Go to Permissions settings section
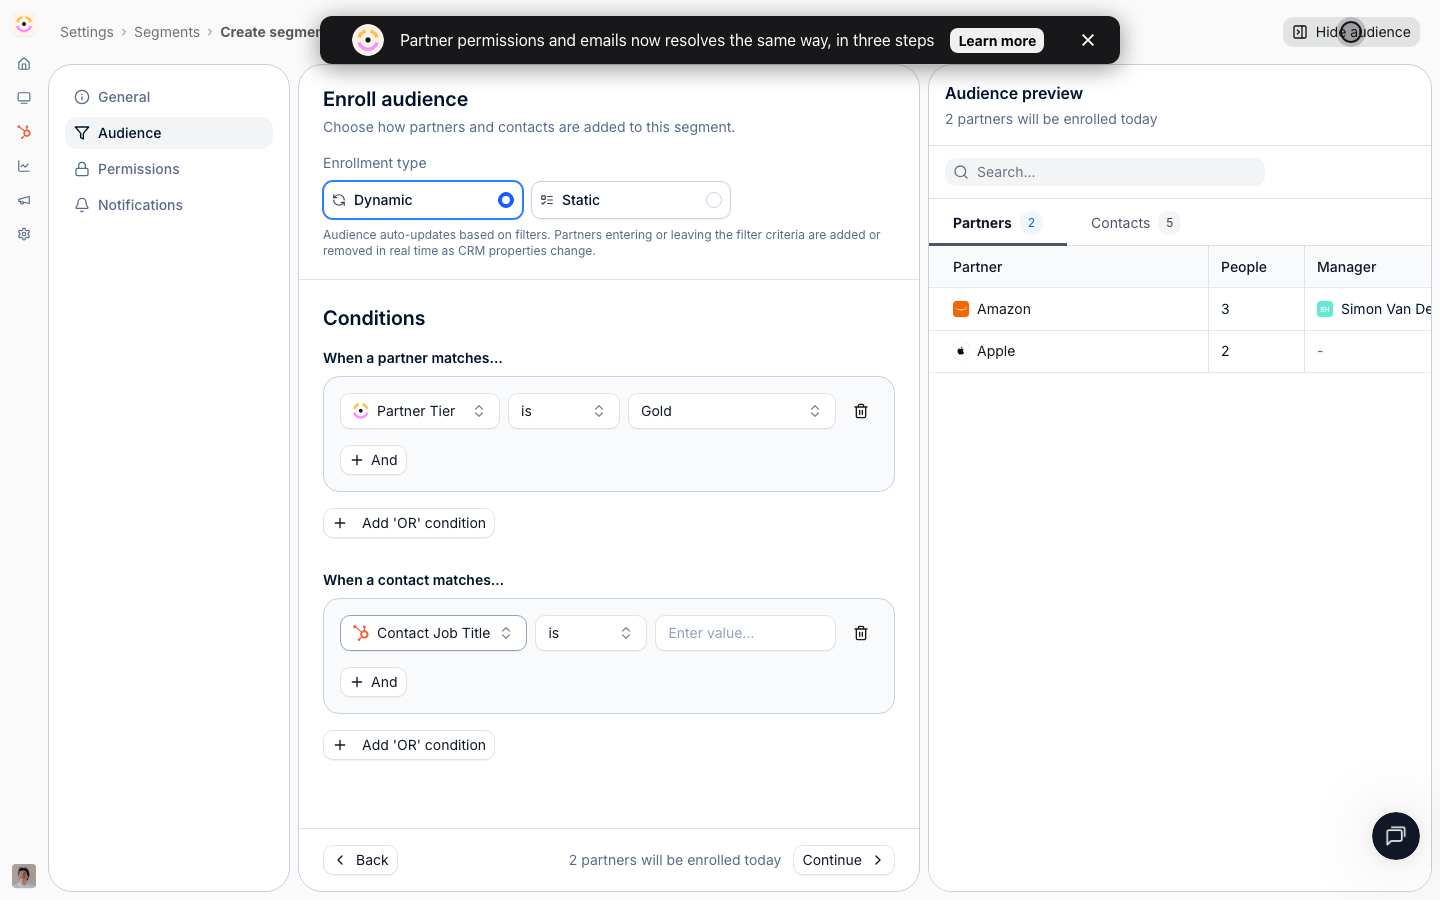The height and width of the screenshot is (900, 1440). [169, 169]
